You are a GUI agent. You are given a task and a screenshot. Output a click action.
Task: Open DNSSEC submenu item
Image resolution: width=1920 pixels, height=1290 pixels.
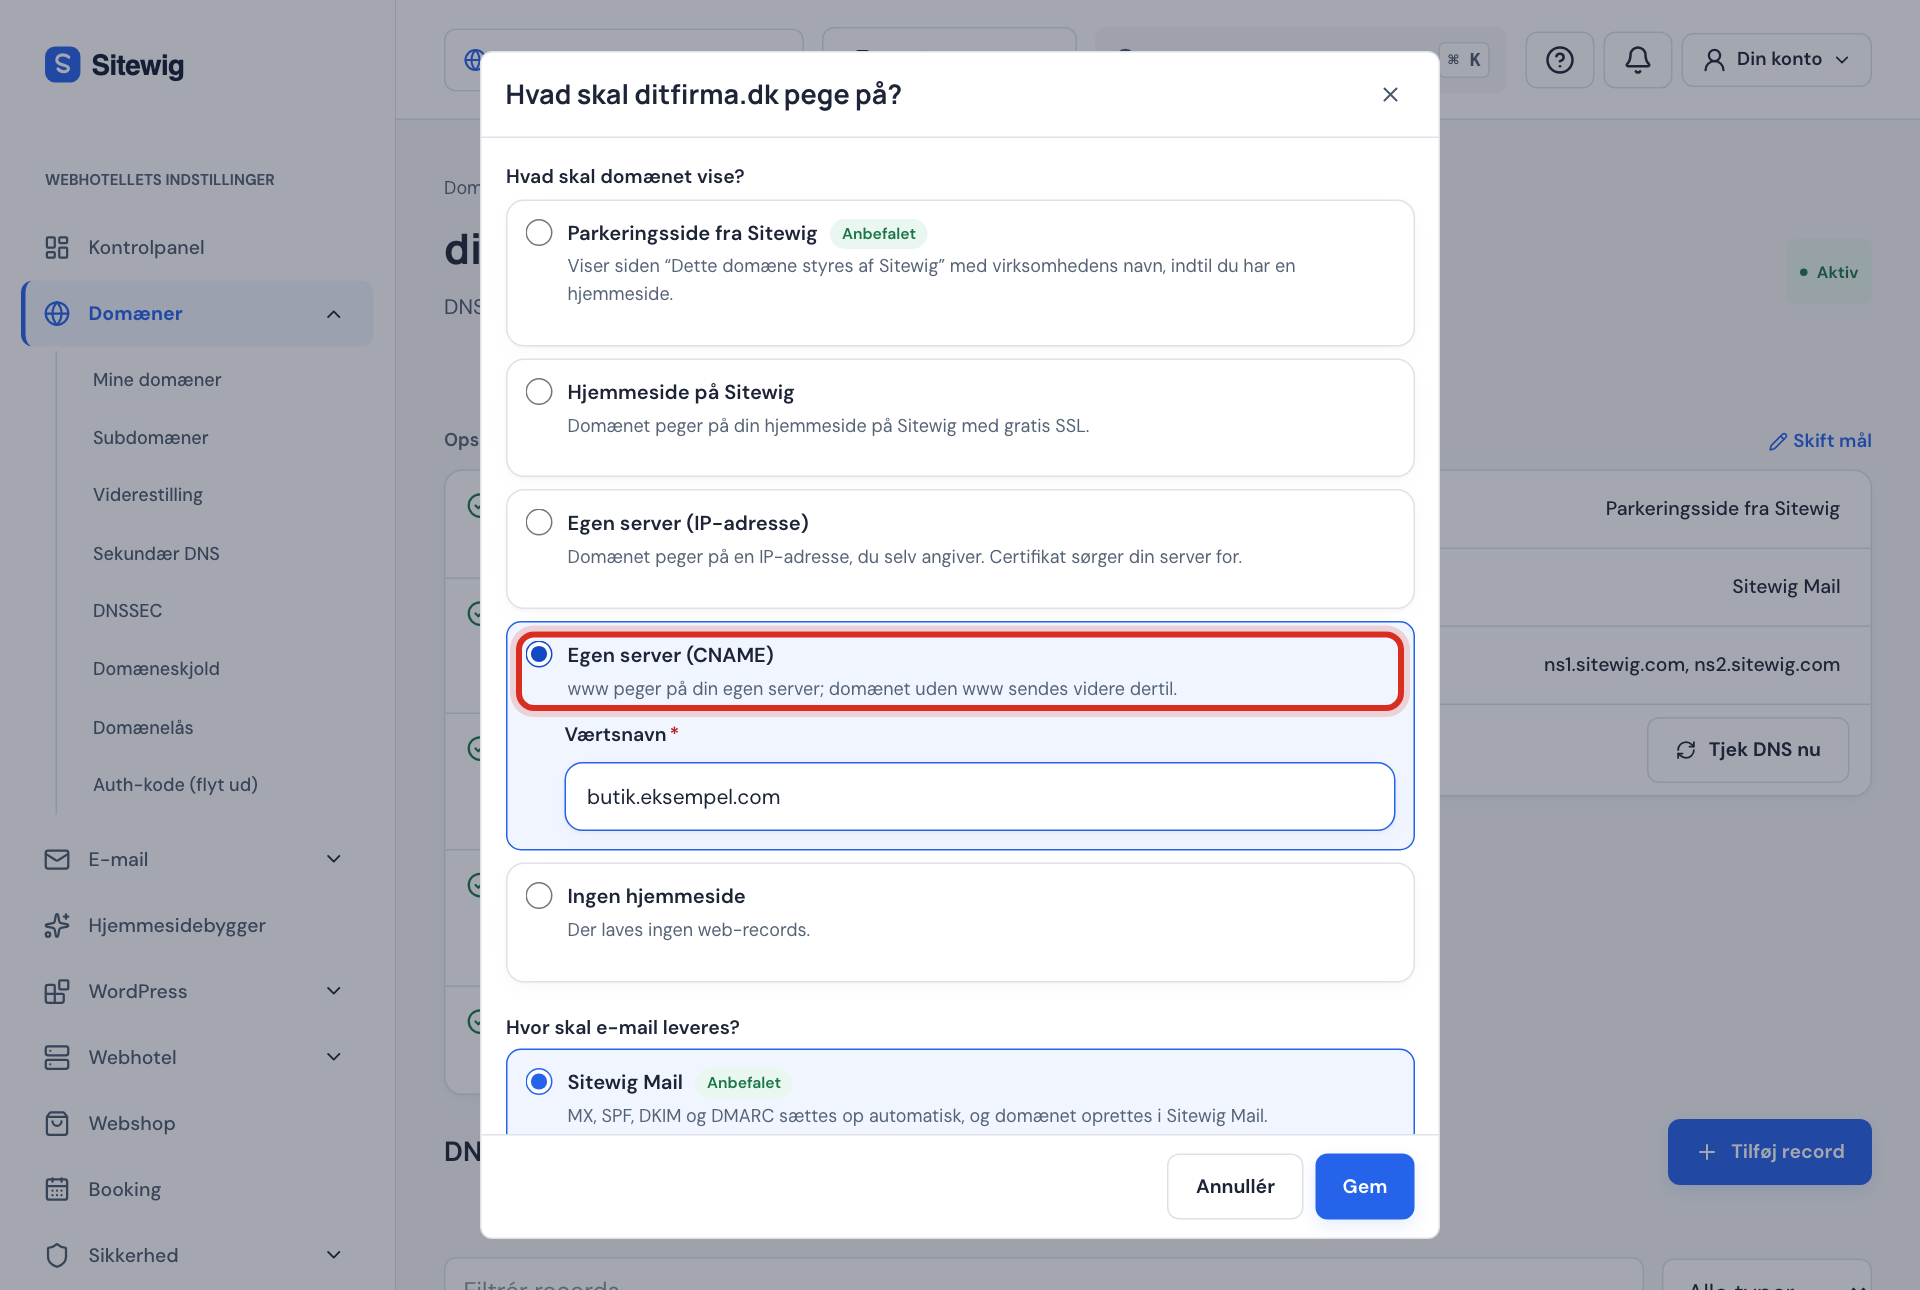pyautogui.click(x=127, y=611)
